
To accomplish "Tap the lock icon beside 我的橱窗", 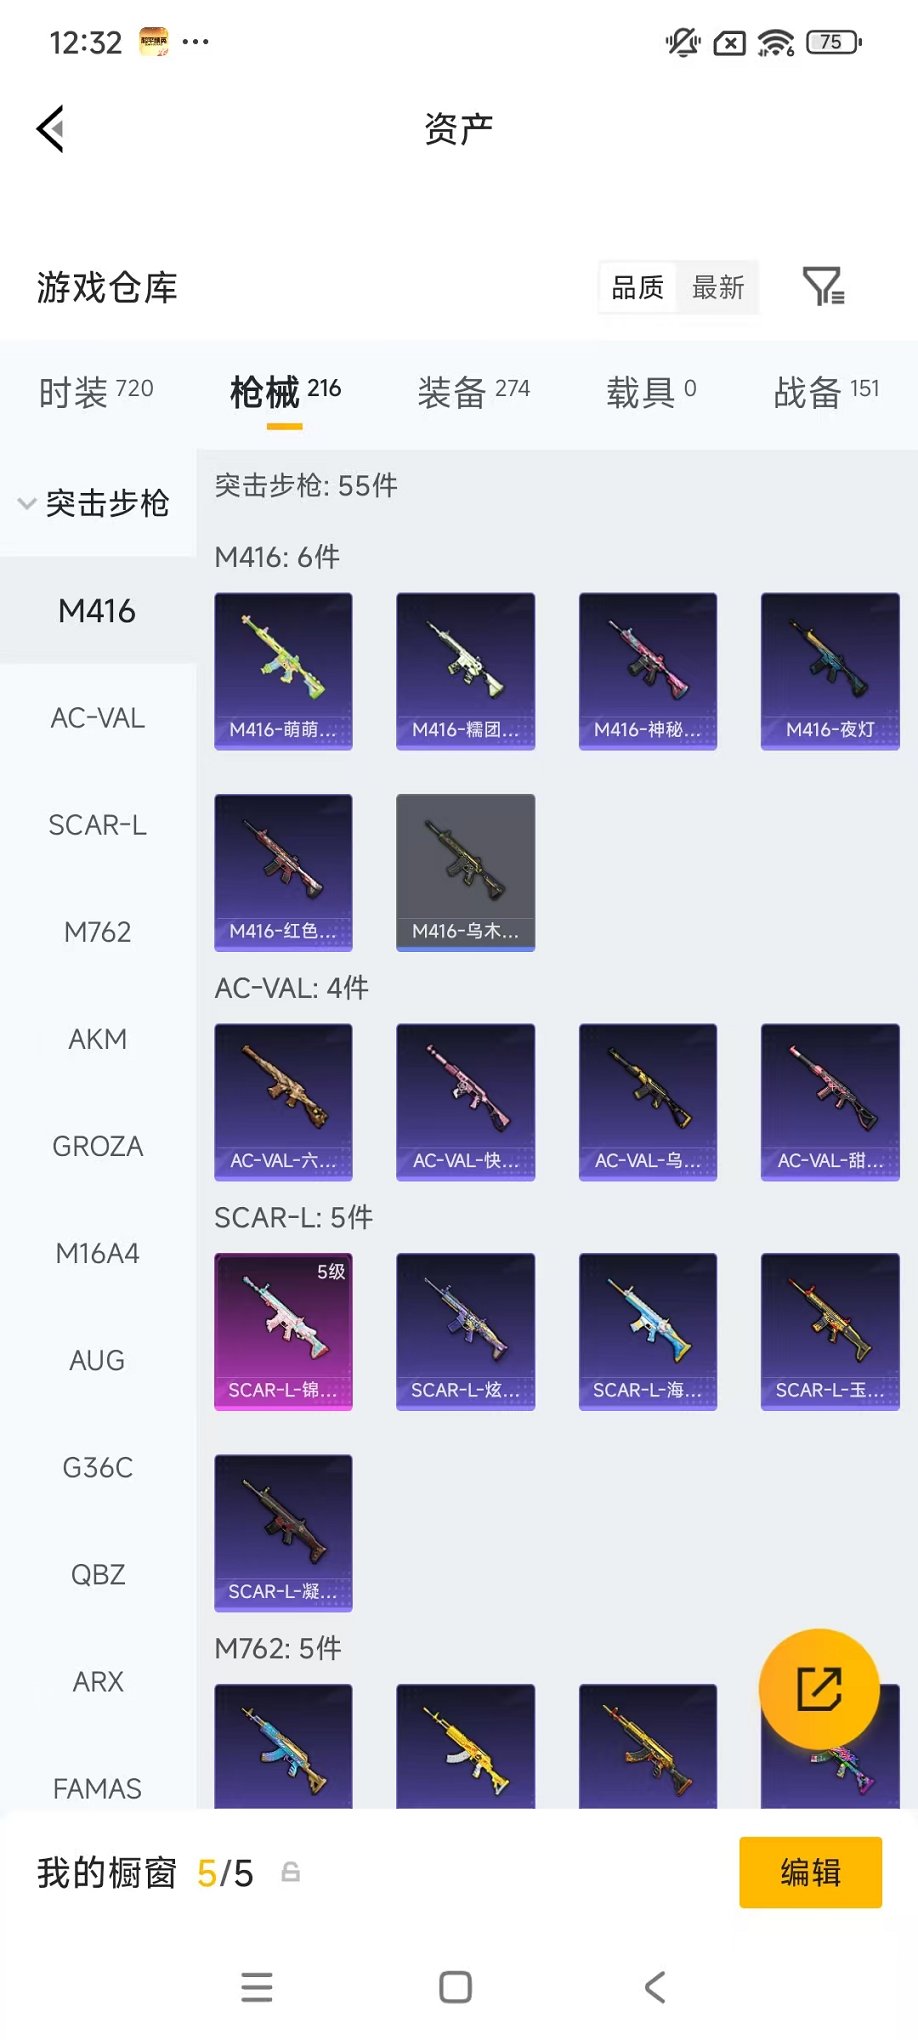I will click(x=291, y=1872).
